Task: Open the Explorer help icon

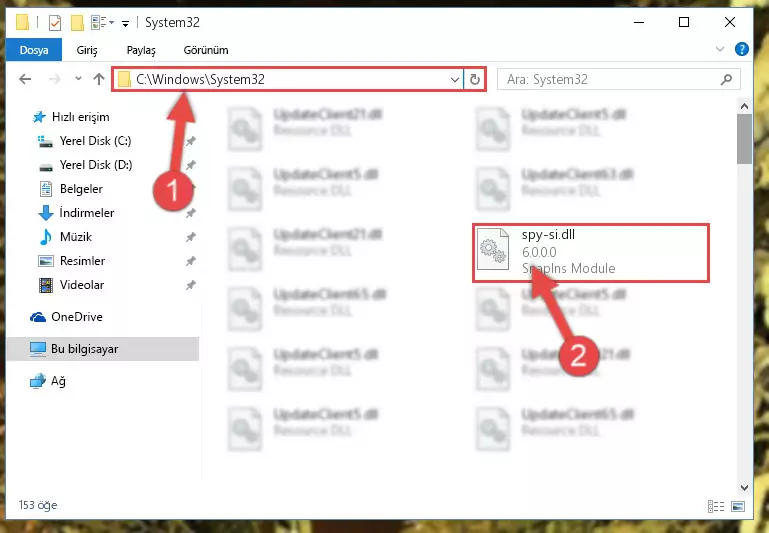Action: [x=742, y=50]
